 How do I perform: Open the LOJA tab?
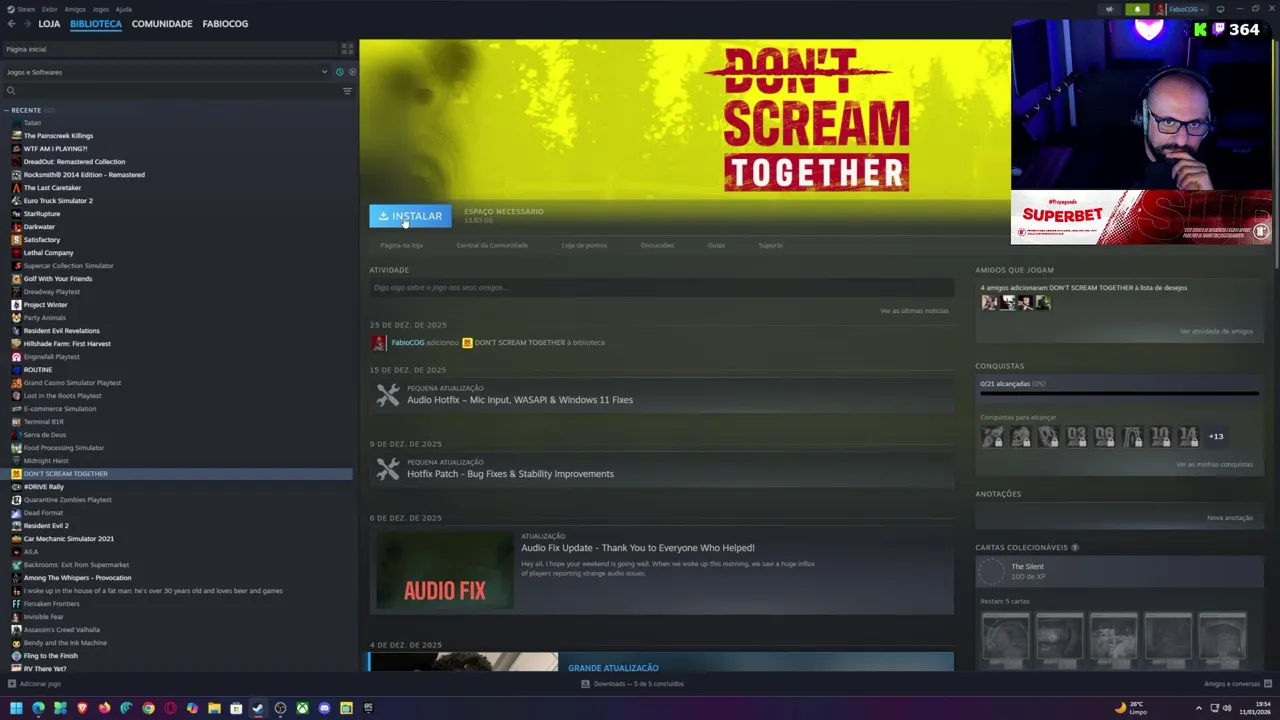point(49,24)
